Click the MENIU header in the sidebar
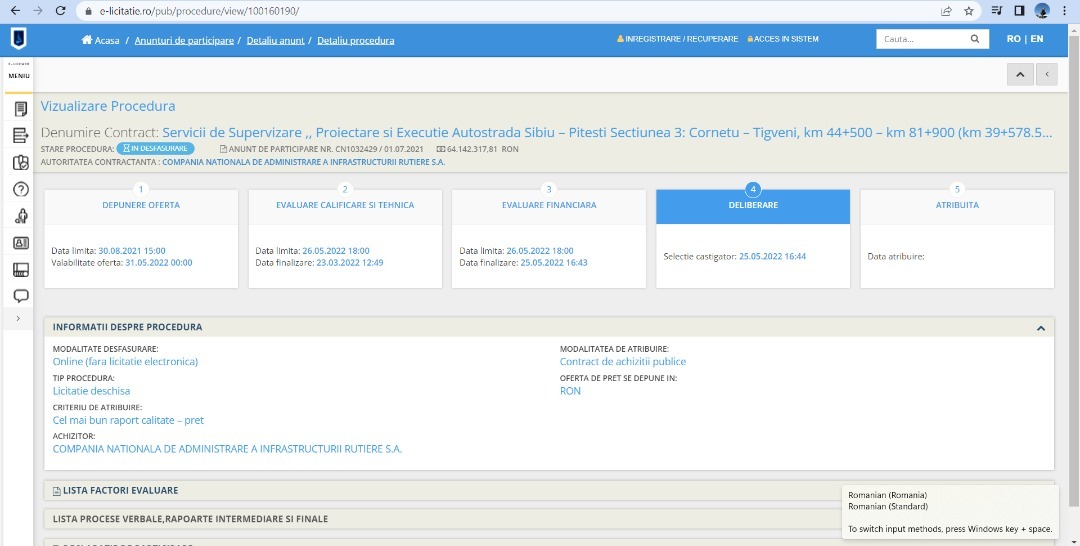The width and height of the screenshot is (1080, 546). click(x=19, y=76)
